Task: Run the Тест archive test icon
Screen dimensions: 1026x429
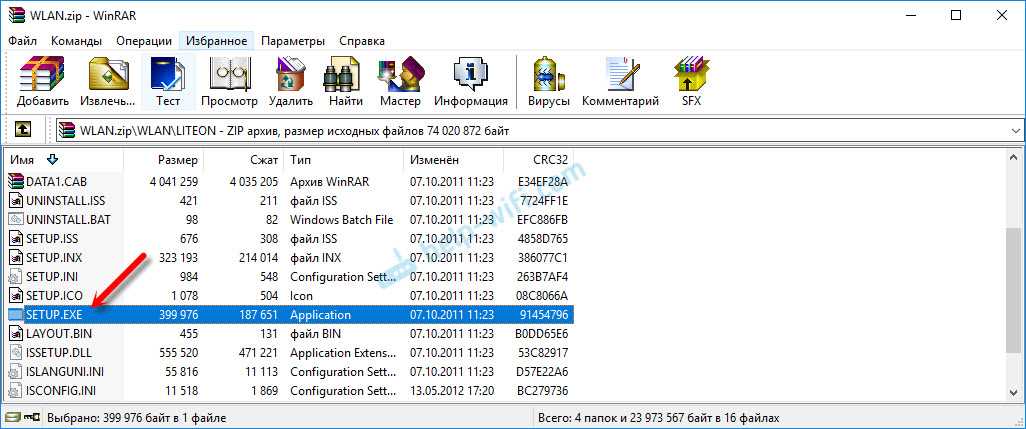Action: point(168,82)
